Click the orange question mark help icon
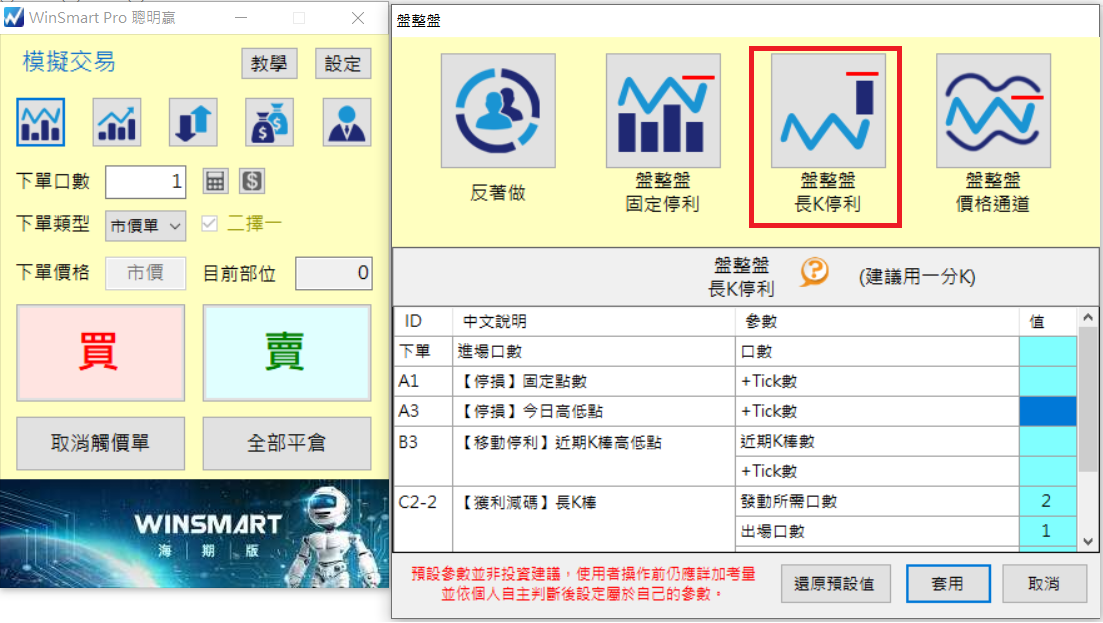Screen dimensions: 1103x623 click(x=814, y=271)
